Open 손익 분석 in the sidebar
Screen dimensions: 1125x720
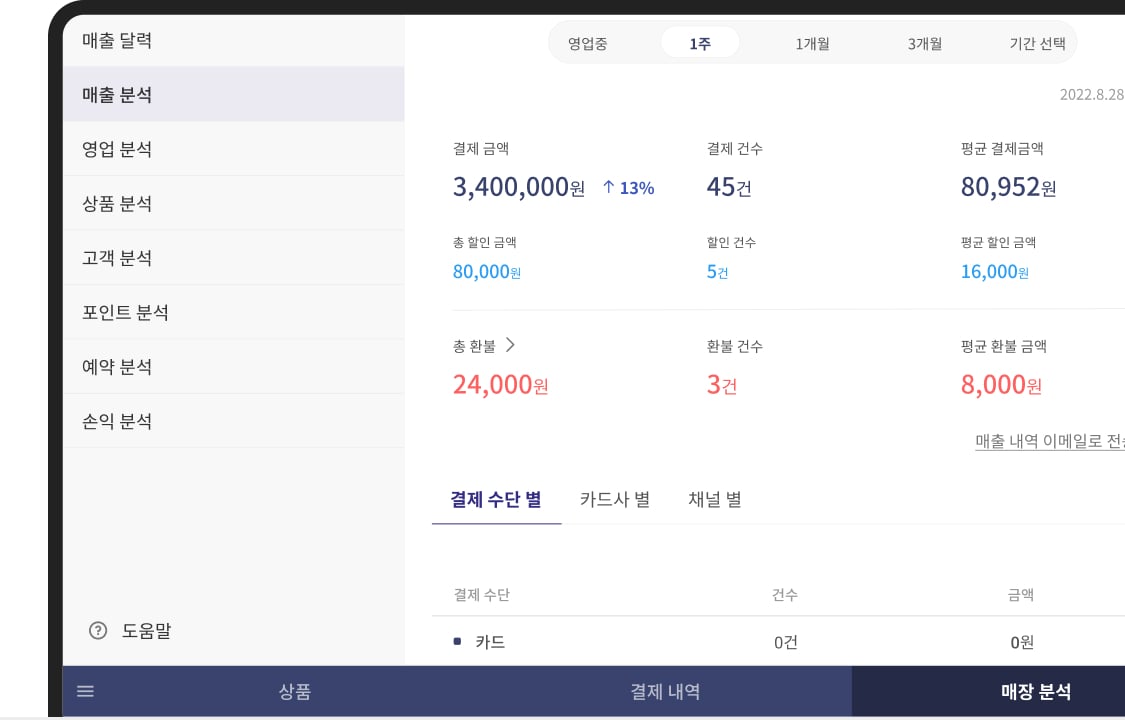[x=234, y=421]
